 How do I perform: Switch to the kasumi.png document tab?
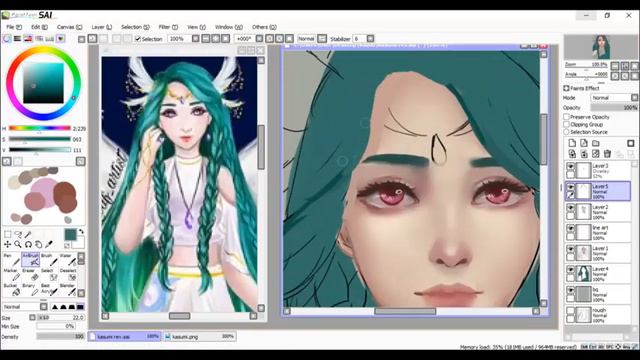[199, 337]
